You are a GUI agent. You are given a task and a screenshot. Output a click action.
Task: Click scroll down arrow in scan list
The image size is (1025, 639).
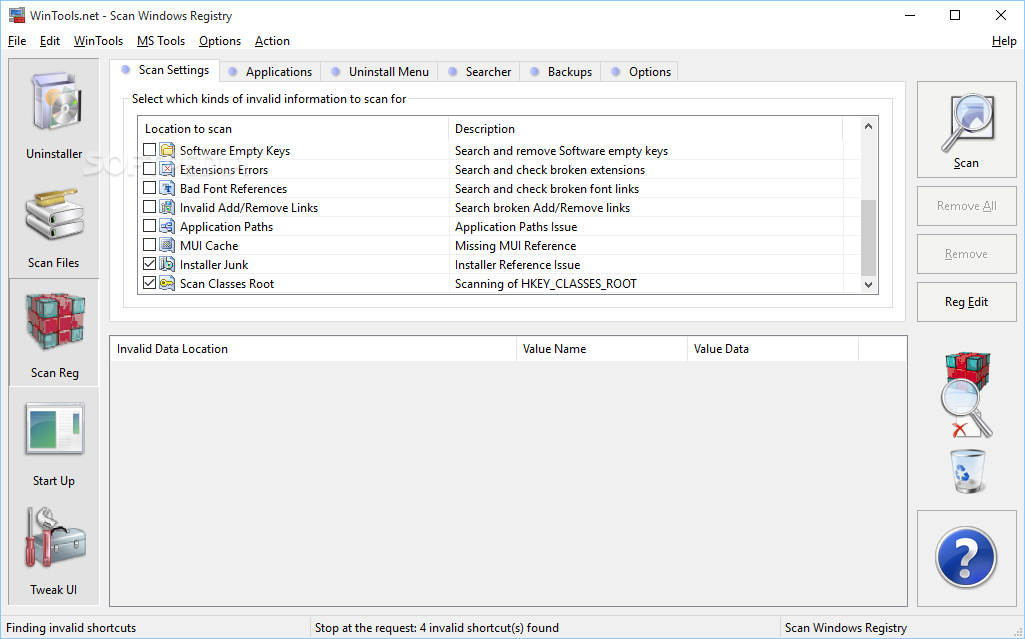coord(868,284)
